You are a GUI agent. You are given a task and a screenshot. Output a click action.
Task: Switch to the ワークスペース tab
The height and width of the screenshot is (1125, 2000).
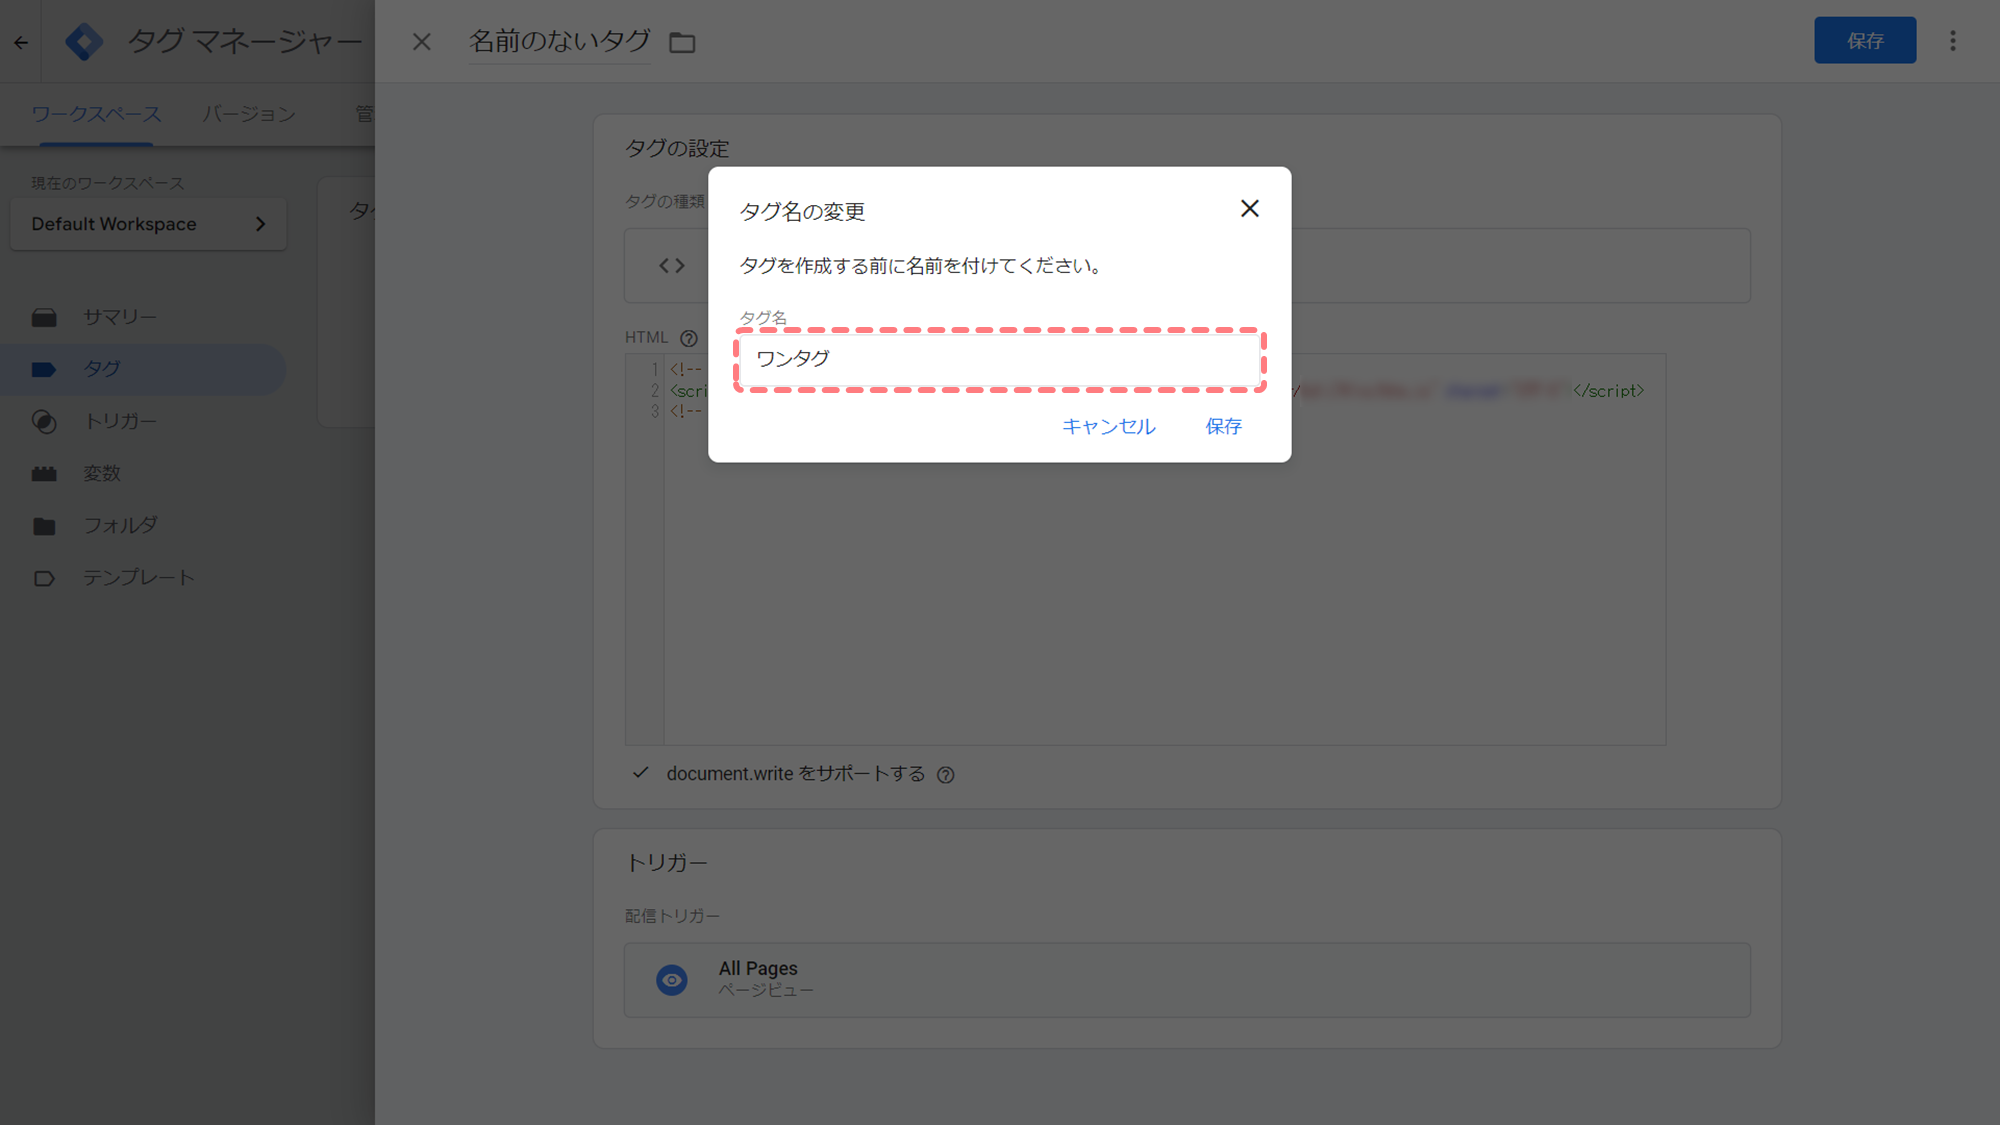pos(96,114)
